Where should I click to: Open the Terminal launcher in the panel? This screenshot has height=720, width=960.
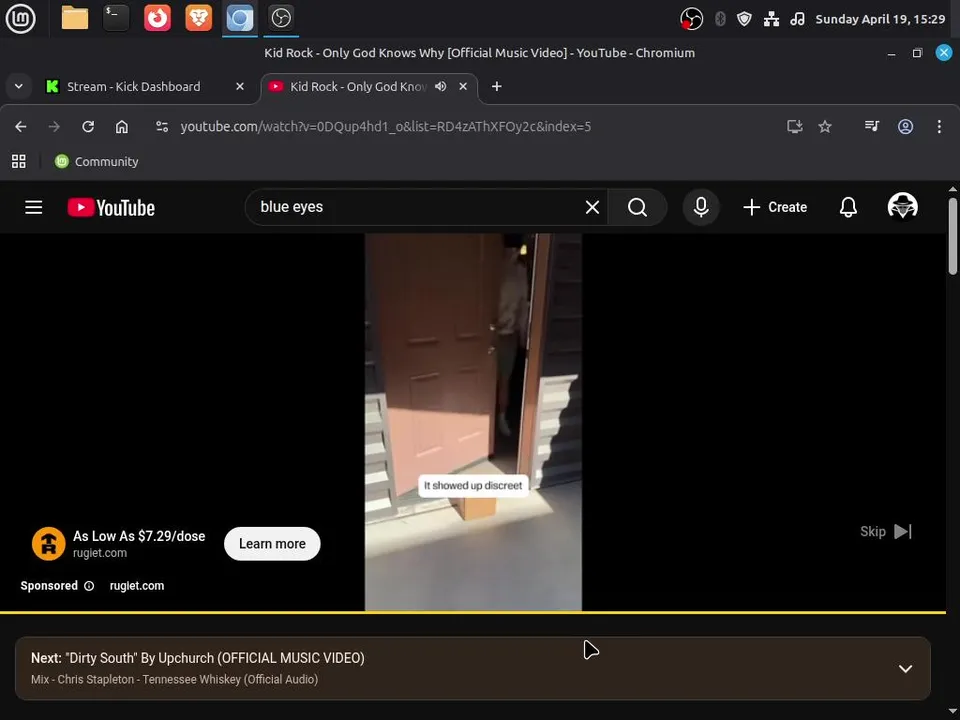116,18
